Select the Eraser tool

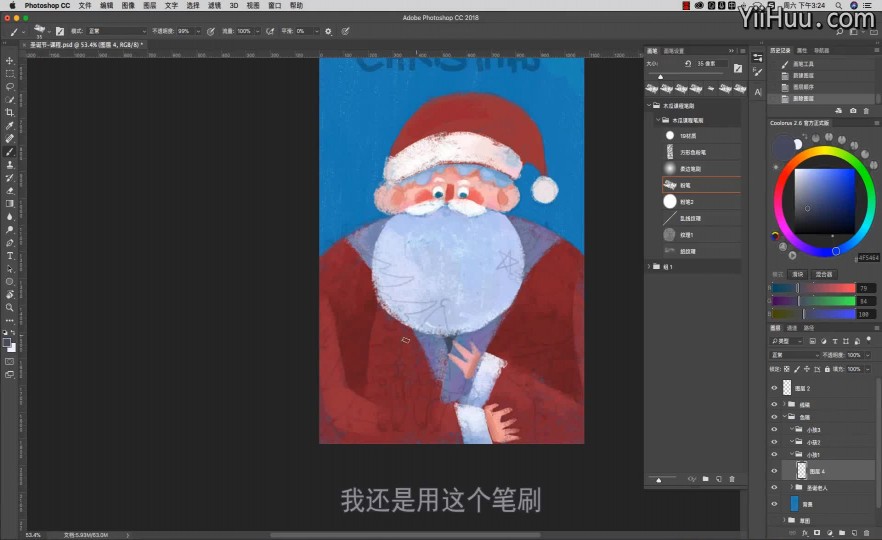click(x=10, y=191)
